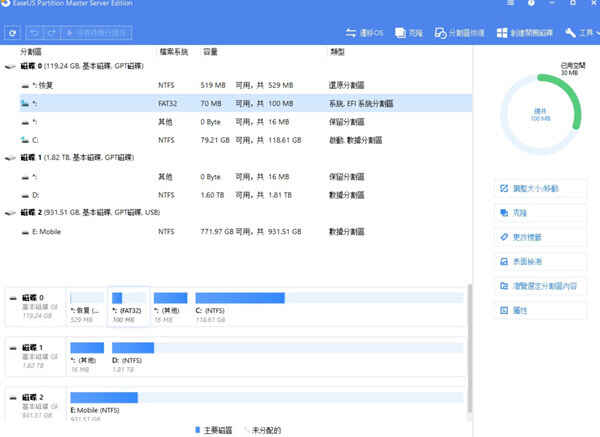
Task: Click the selected FAT32 row's drive icon
Action: point(25,103)
